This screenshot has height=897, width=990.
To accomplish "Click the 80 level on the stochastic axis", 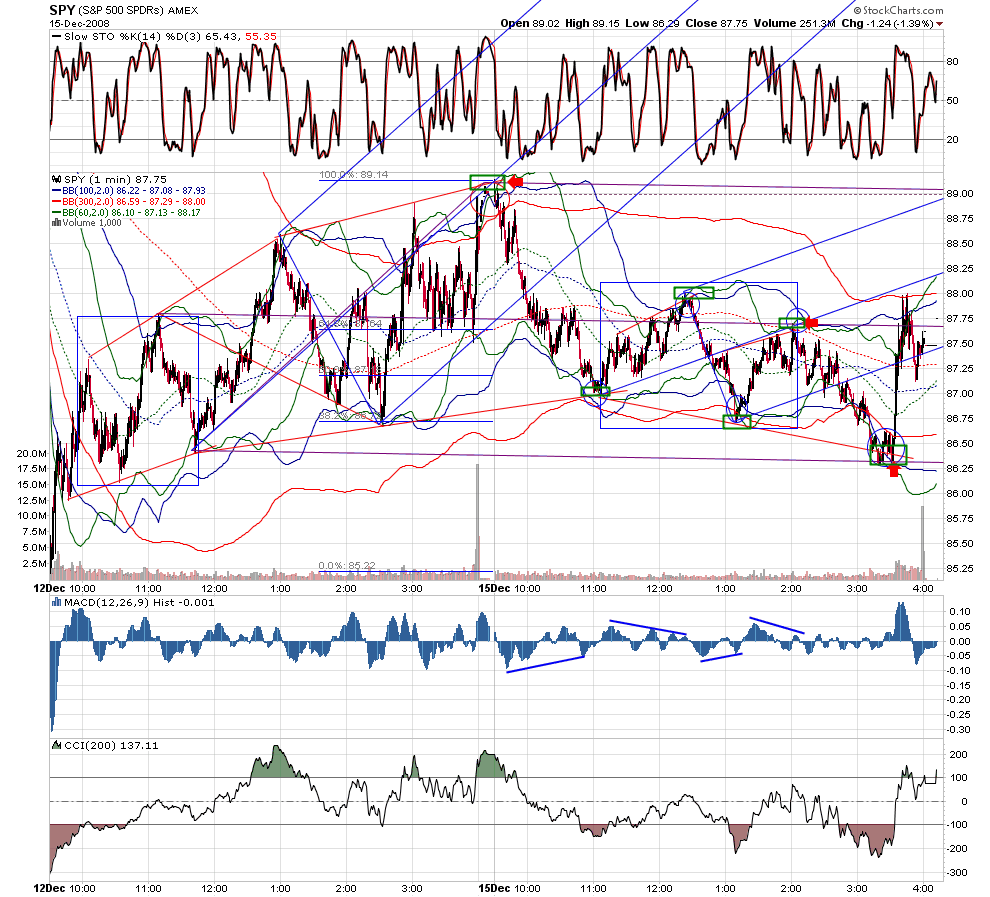I will tap(952, 61).
